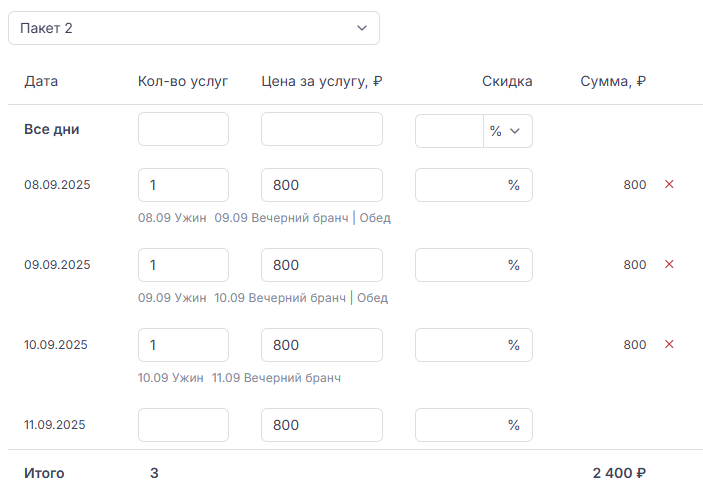Click empty quantity field for 11.09.2025

pyautogui.click(x=183, y=425)
